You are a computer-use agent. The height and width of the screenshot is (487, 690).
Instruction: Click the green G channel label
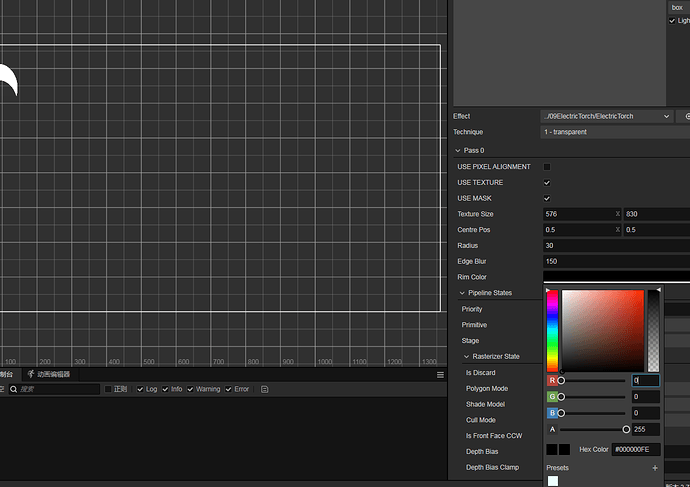(552, 397)
